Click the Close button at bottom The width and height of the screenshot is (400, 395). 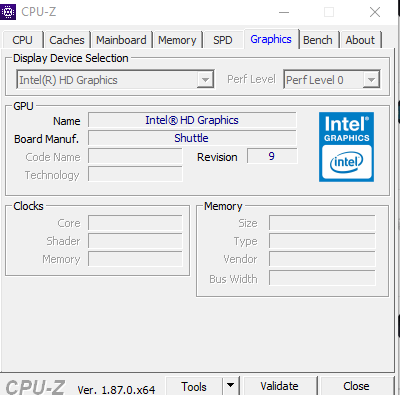356,386
